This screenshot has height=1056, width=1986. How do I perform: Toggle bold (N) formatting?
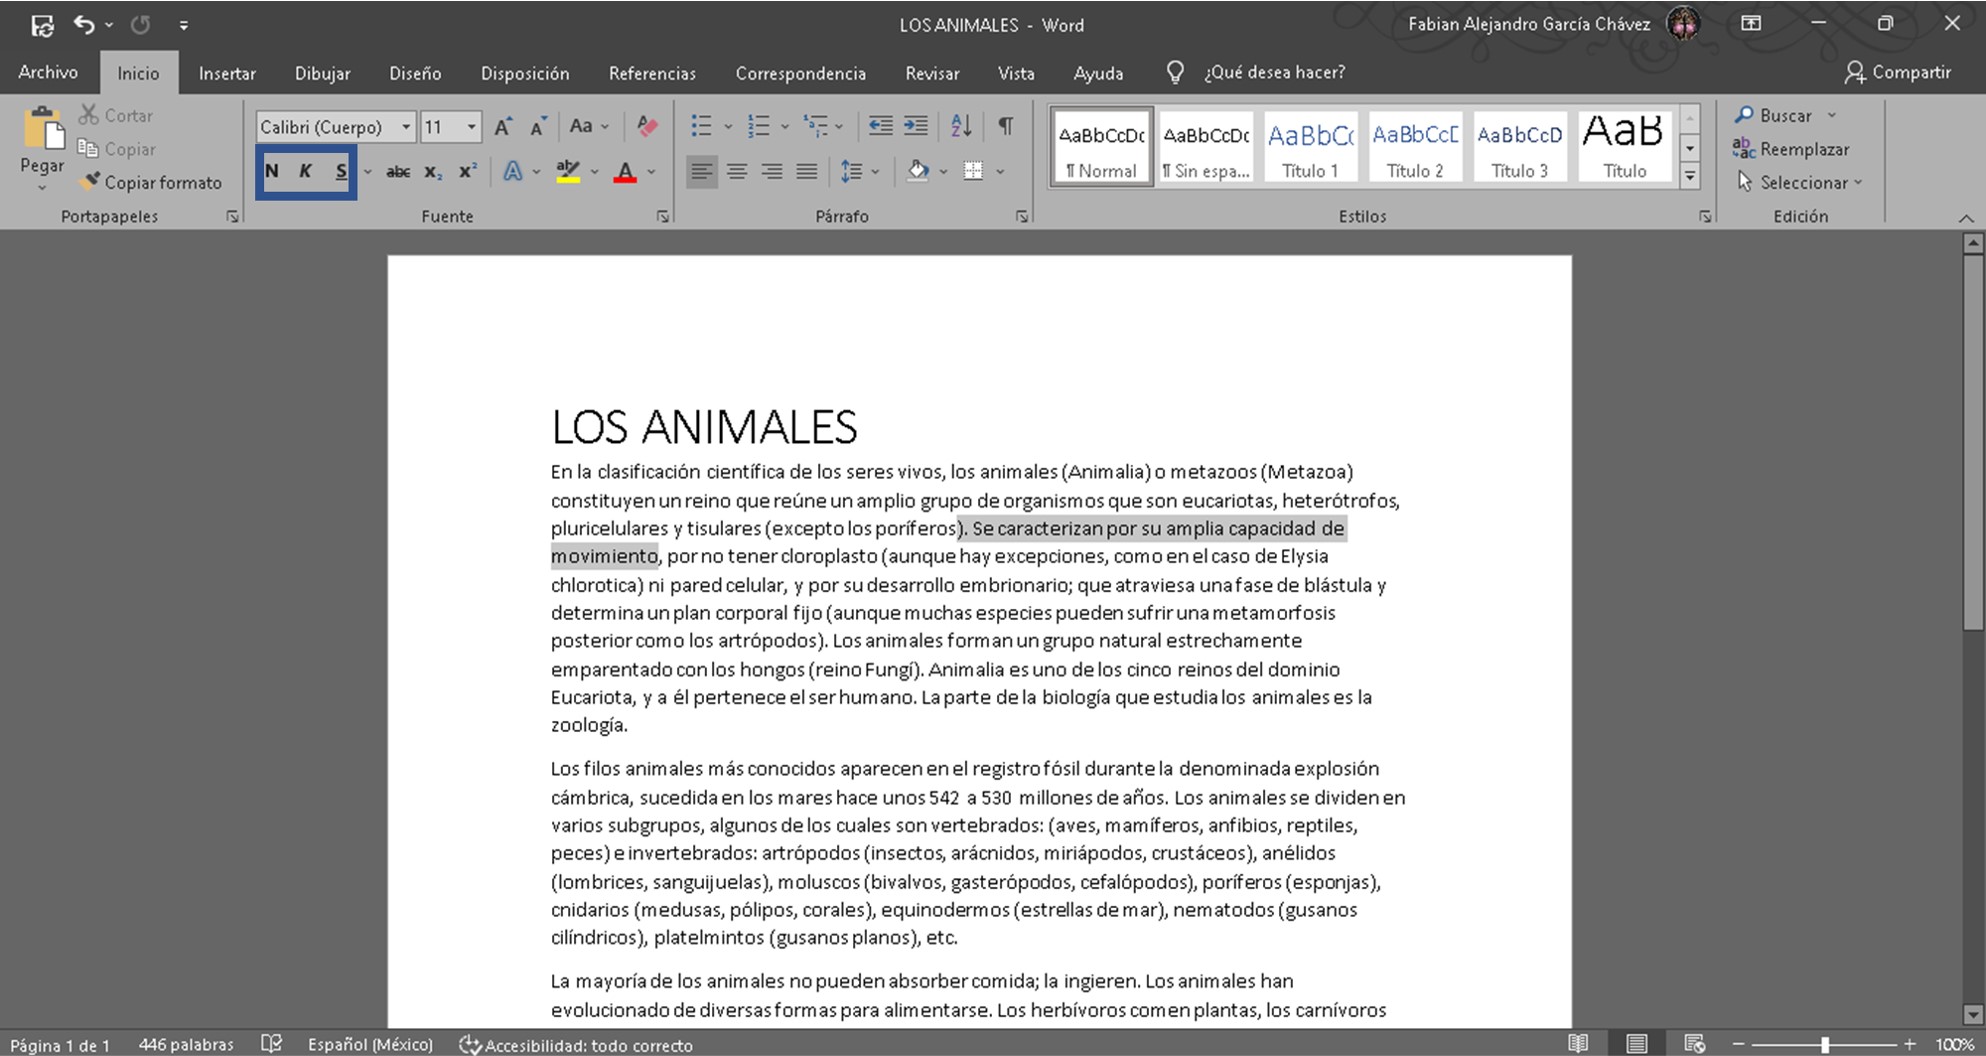point(272,171)
